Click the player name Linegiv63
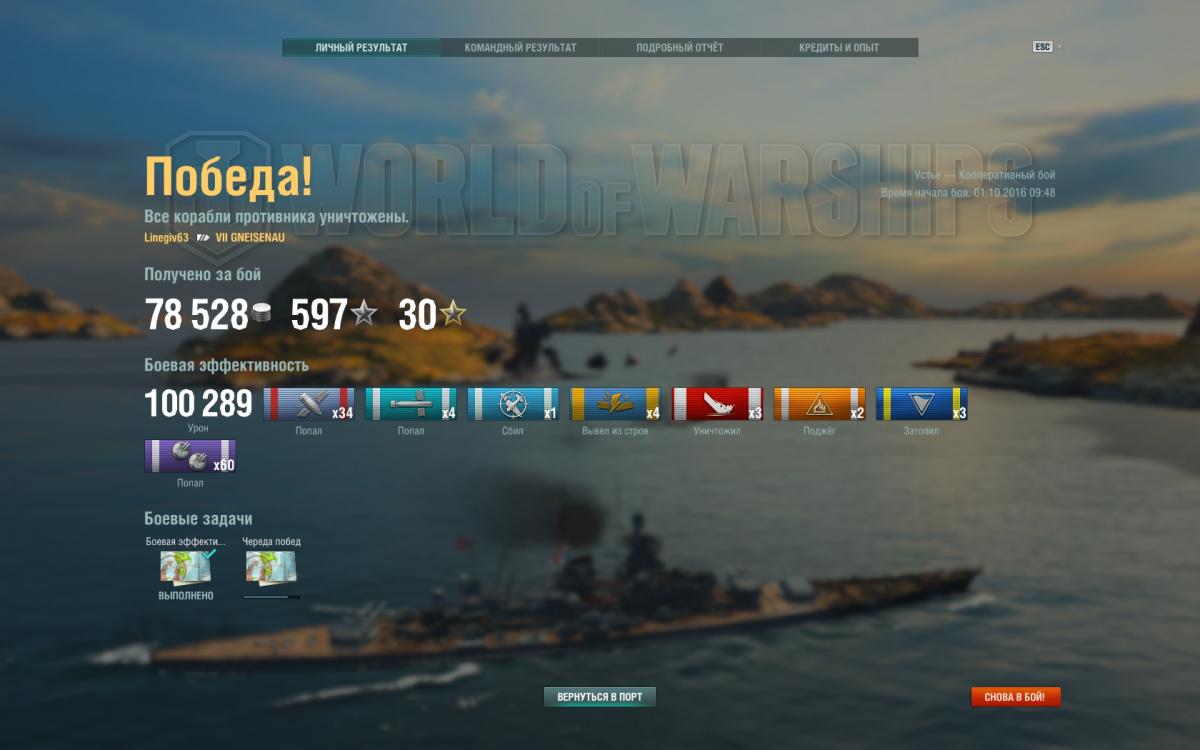Image resolution: width=1200 pixels, height=750 pixels. [x=166, y=237]
